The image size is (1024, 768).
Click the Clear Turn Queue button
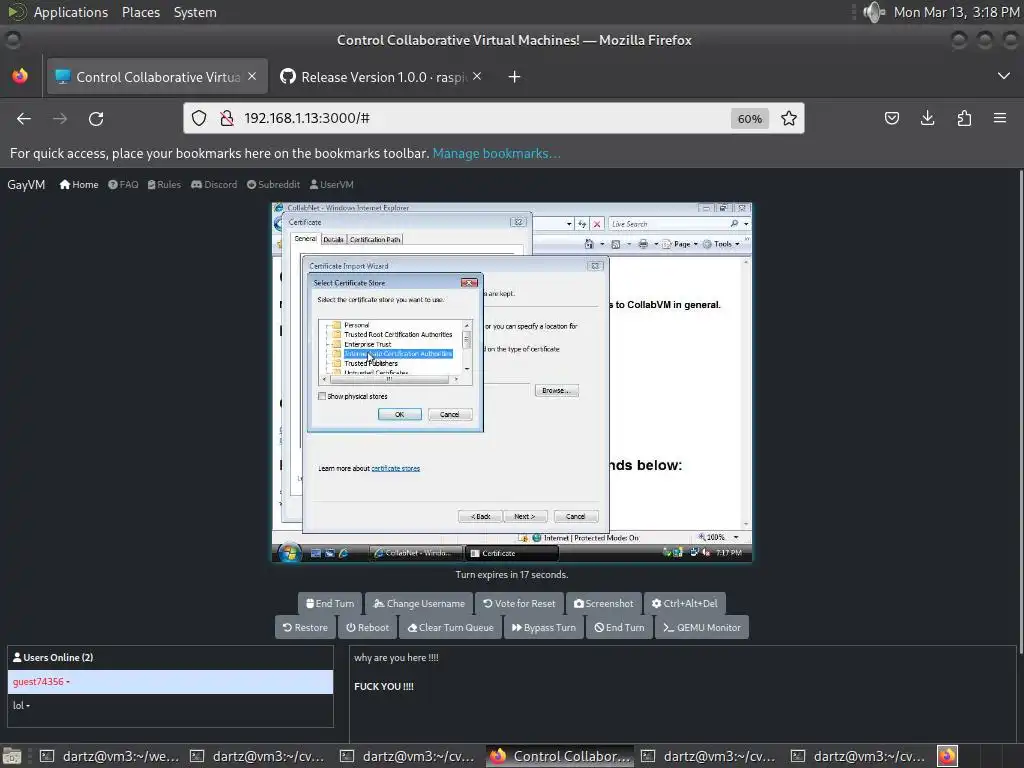[x=451, y=628]
